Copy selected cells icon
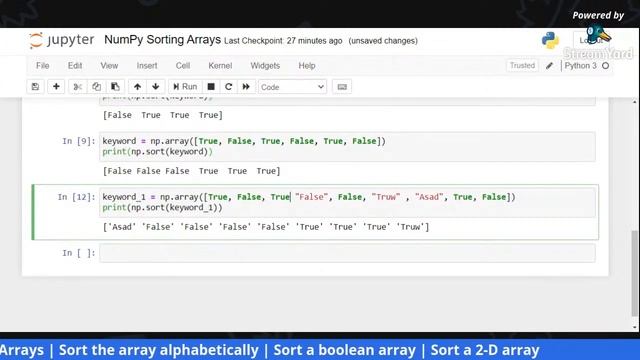 pos(96,87)
